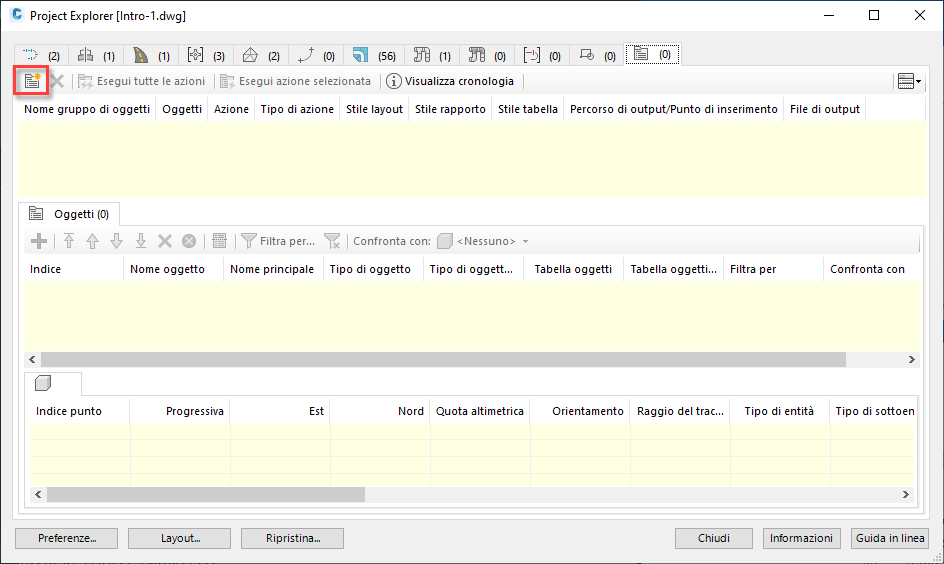Create a new object set

(32, 81)
